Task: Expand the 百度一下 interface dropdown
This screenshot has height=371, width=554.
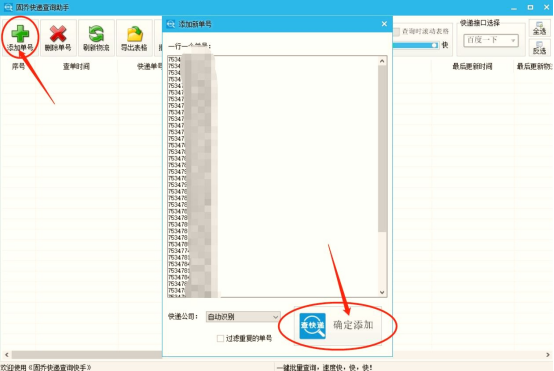Action: pyautogui.click(x=491, y=40)
